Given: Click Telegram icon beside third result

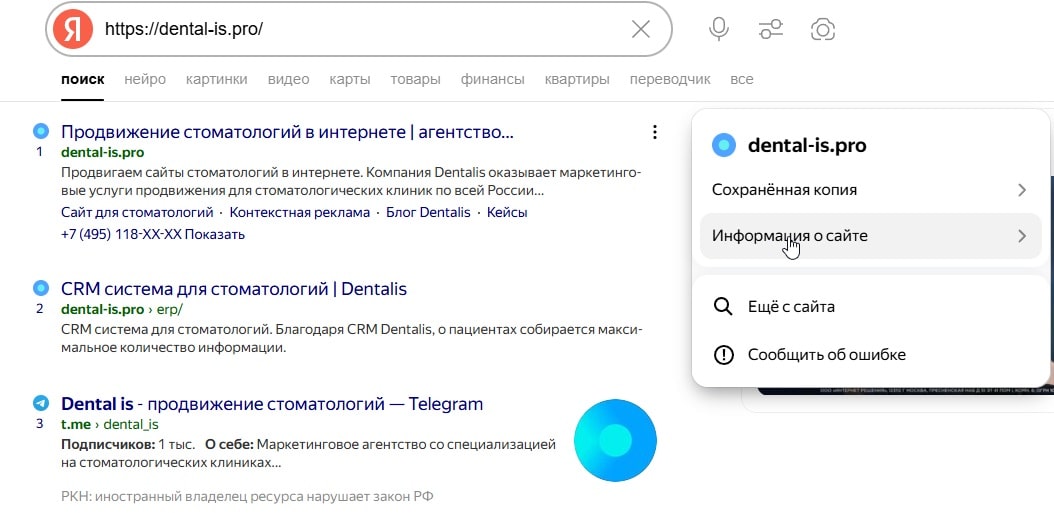Looking at the screenshot, I should point(41,403).
